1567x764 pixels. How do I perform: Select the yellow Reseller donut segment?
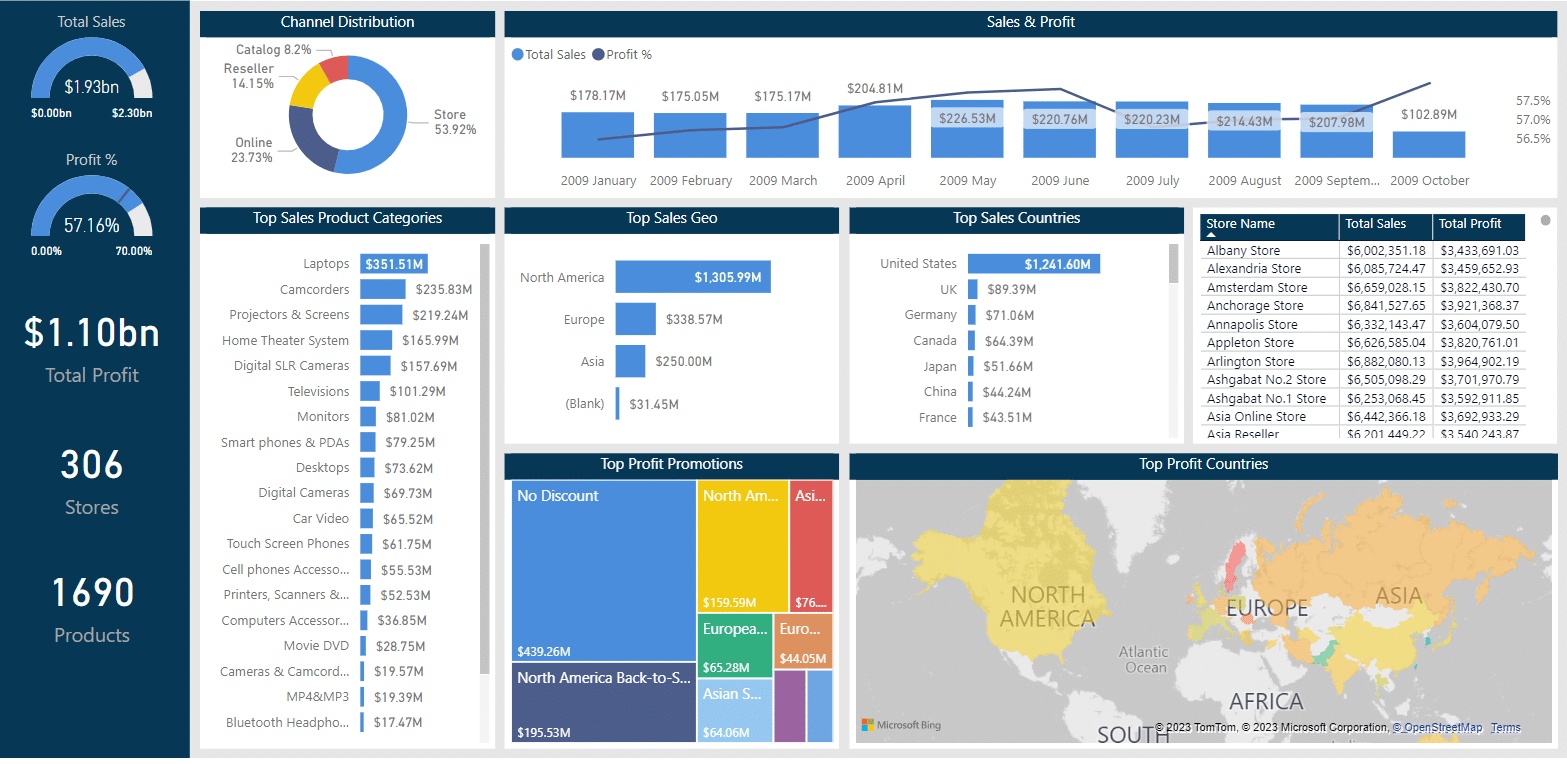click(305, 86)
